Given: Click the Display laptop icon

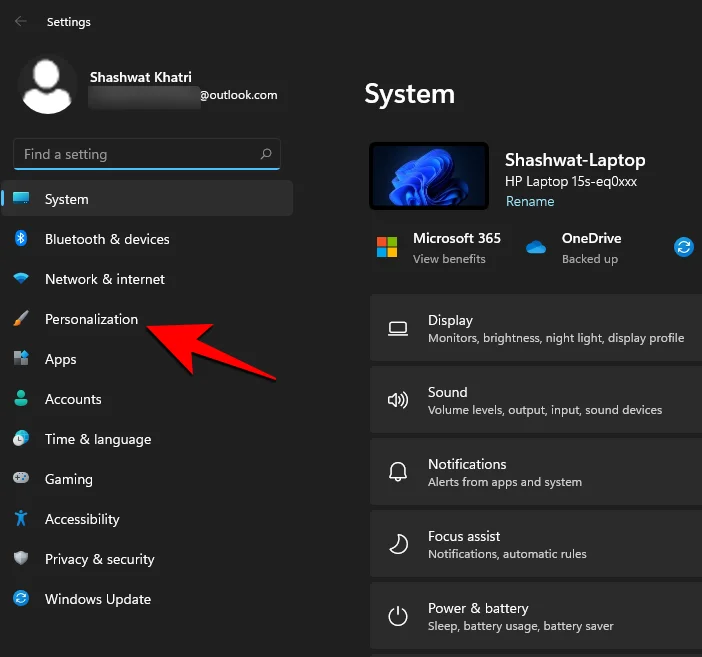Looking at the screenshot, I should (x=398, y=329).
